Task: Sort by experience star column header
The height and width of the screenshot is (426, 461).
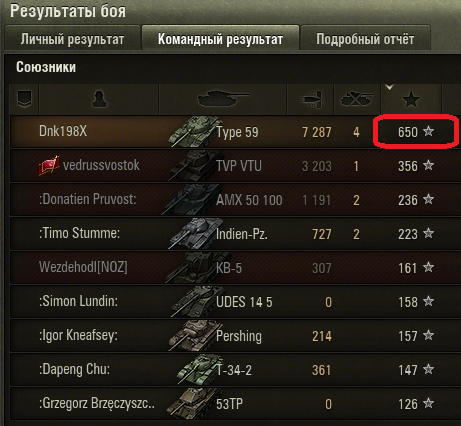Action: click(x=411, y=99)
